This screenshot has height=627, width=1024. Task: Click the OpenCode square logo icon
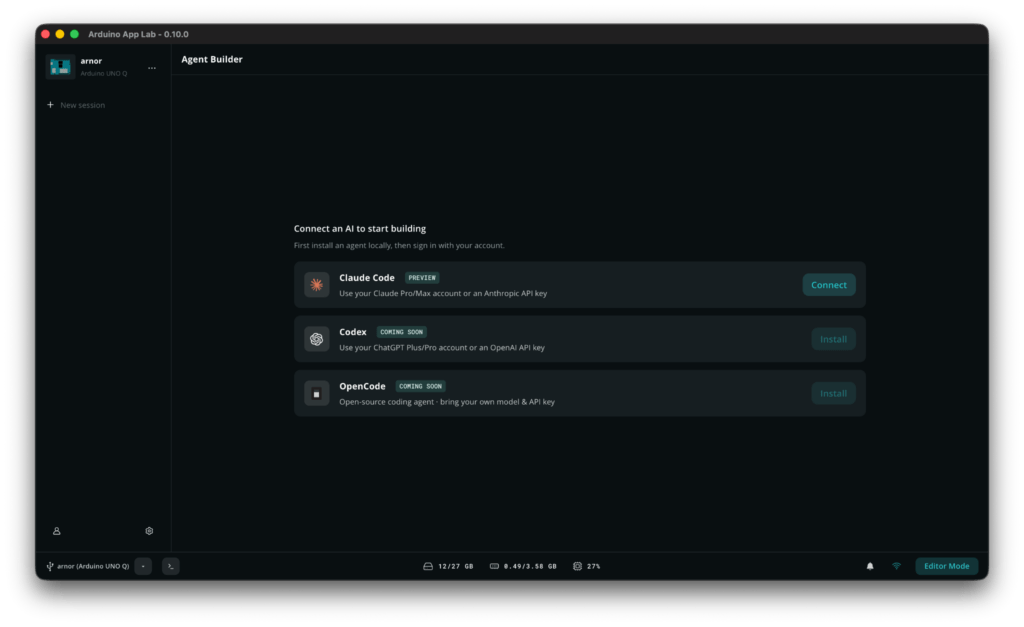(x=317, y=394)
